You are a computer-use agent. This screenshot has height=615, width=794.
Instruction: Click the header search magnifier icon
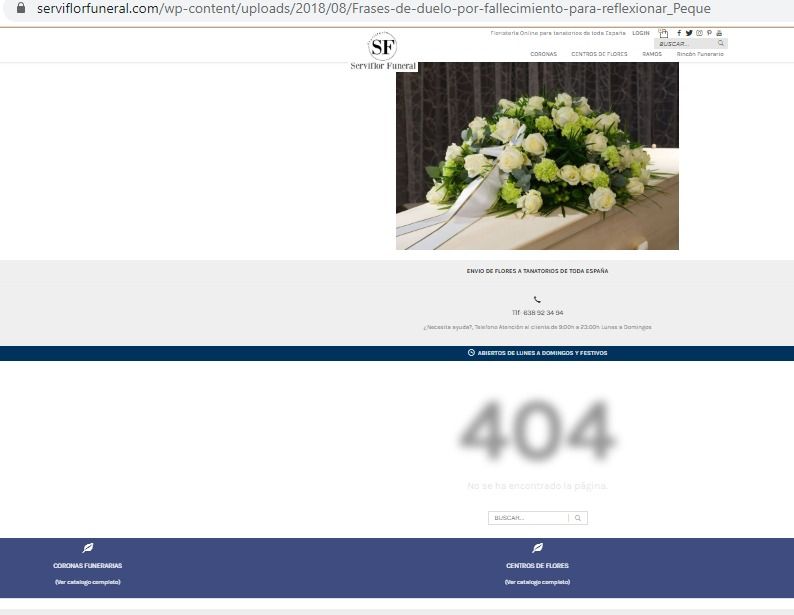(x=721, y=43)
